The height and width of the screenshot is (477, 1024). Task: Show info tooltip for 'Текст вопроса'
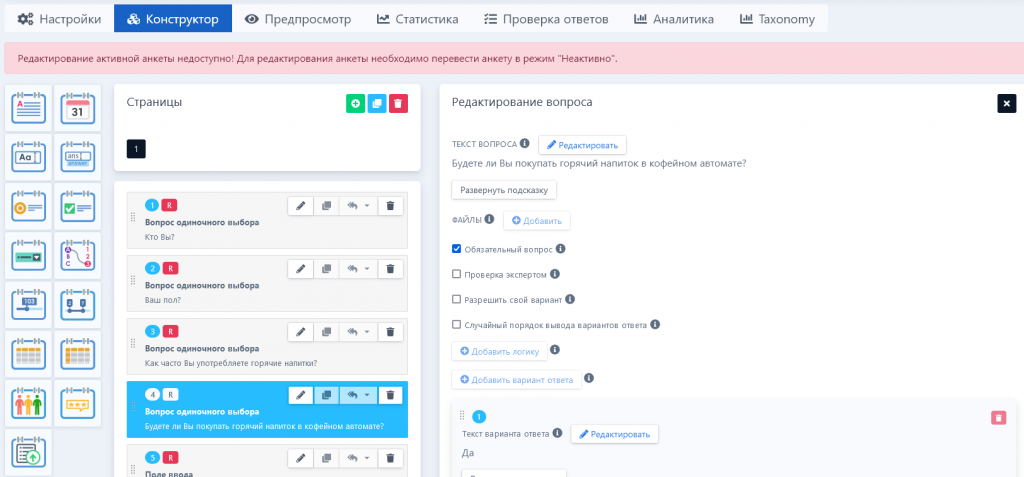pos(524,144)
